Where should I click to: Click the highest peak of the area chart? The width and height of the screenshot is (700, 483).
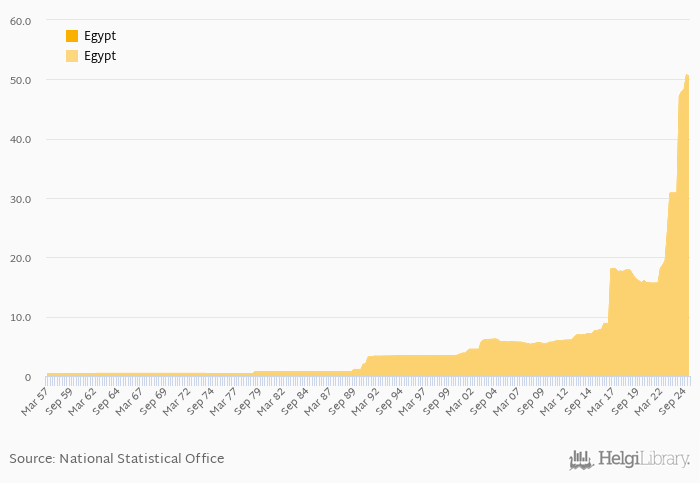[687, 76]
